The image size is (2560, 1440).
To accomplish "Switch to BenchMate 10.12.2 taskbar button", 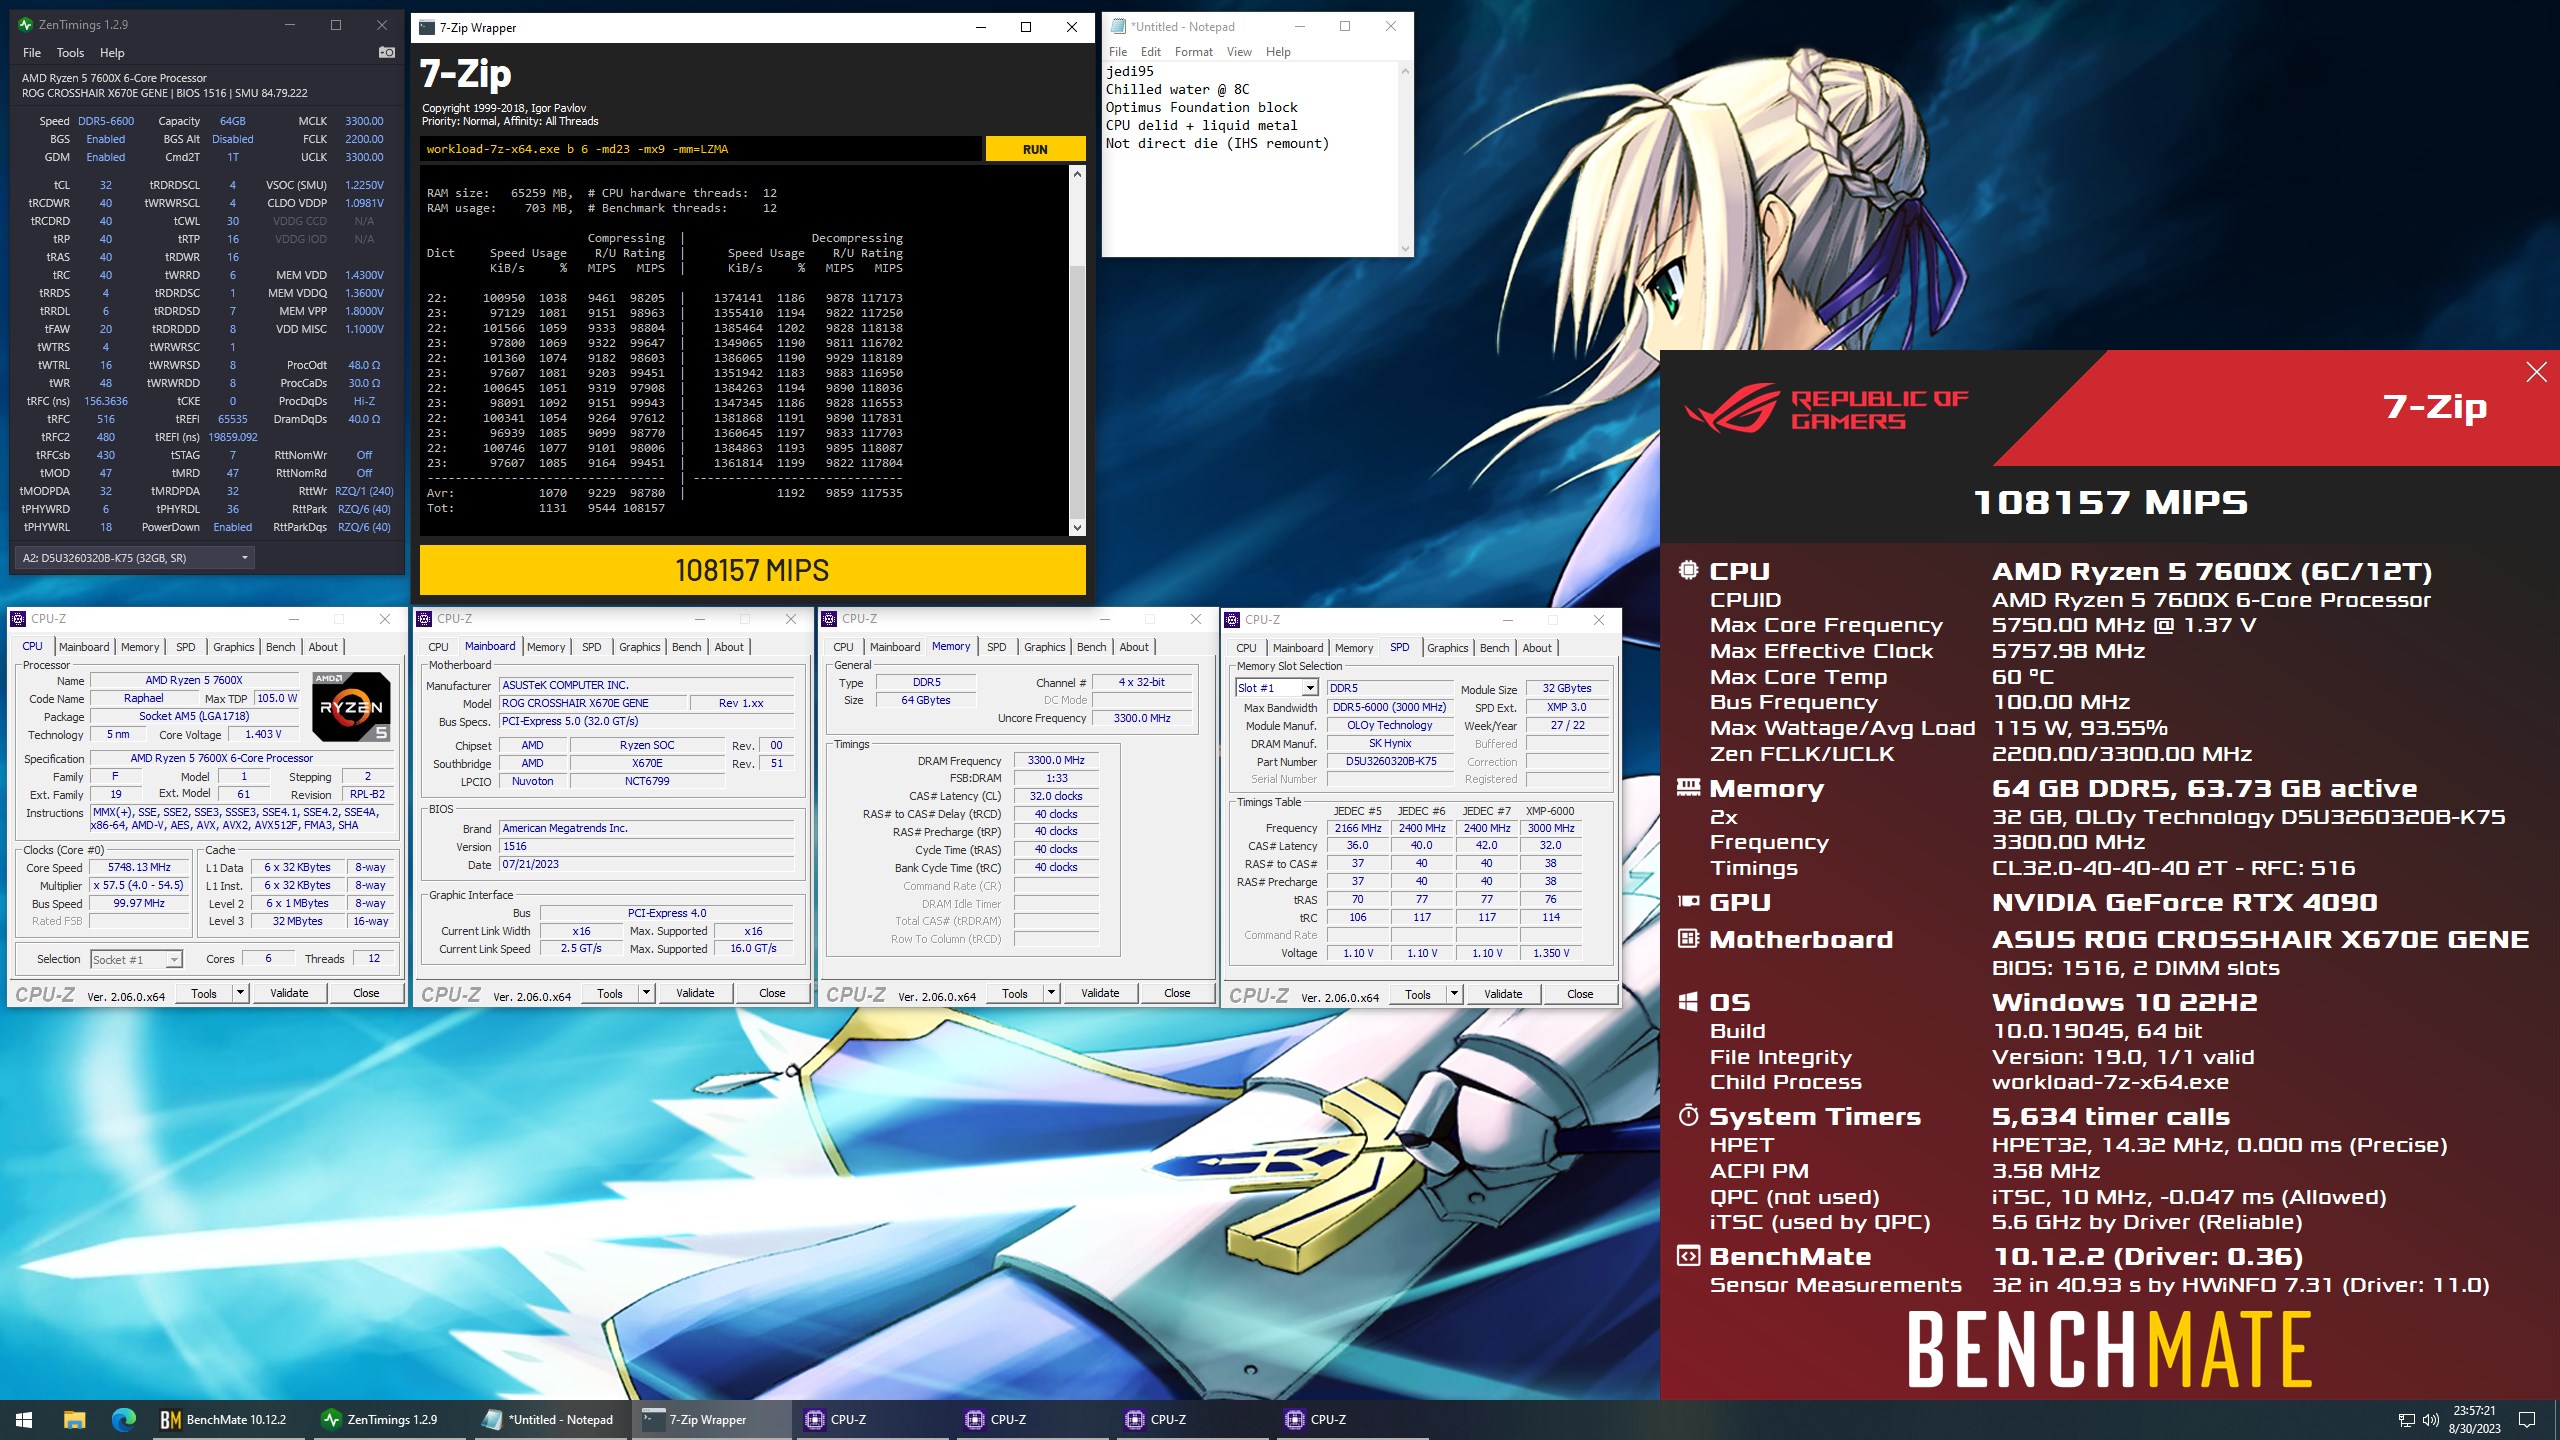I will [x=230, y=1419].
